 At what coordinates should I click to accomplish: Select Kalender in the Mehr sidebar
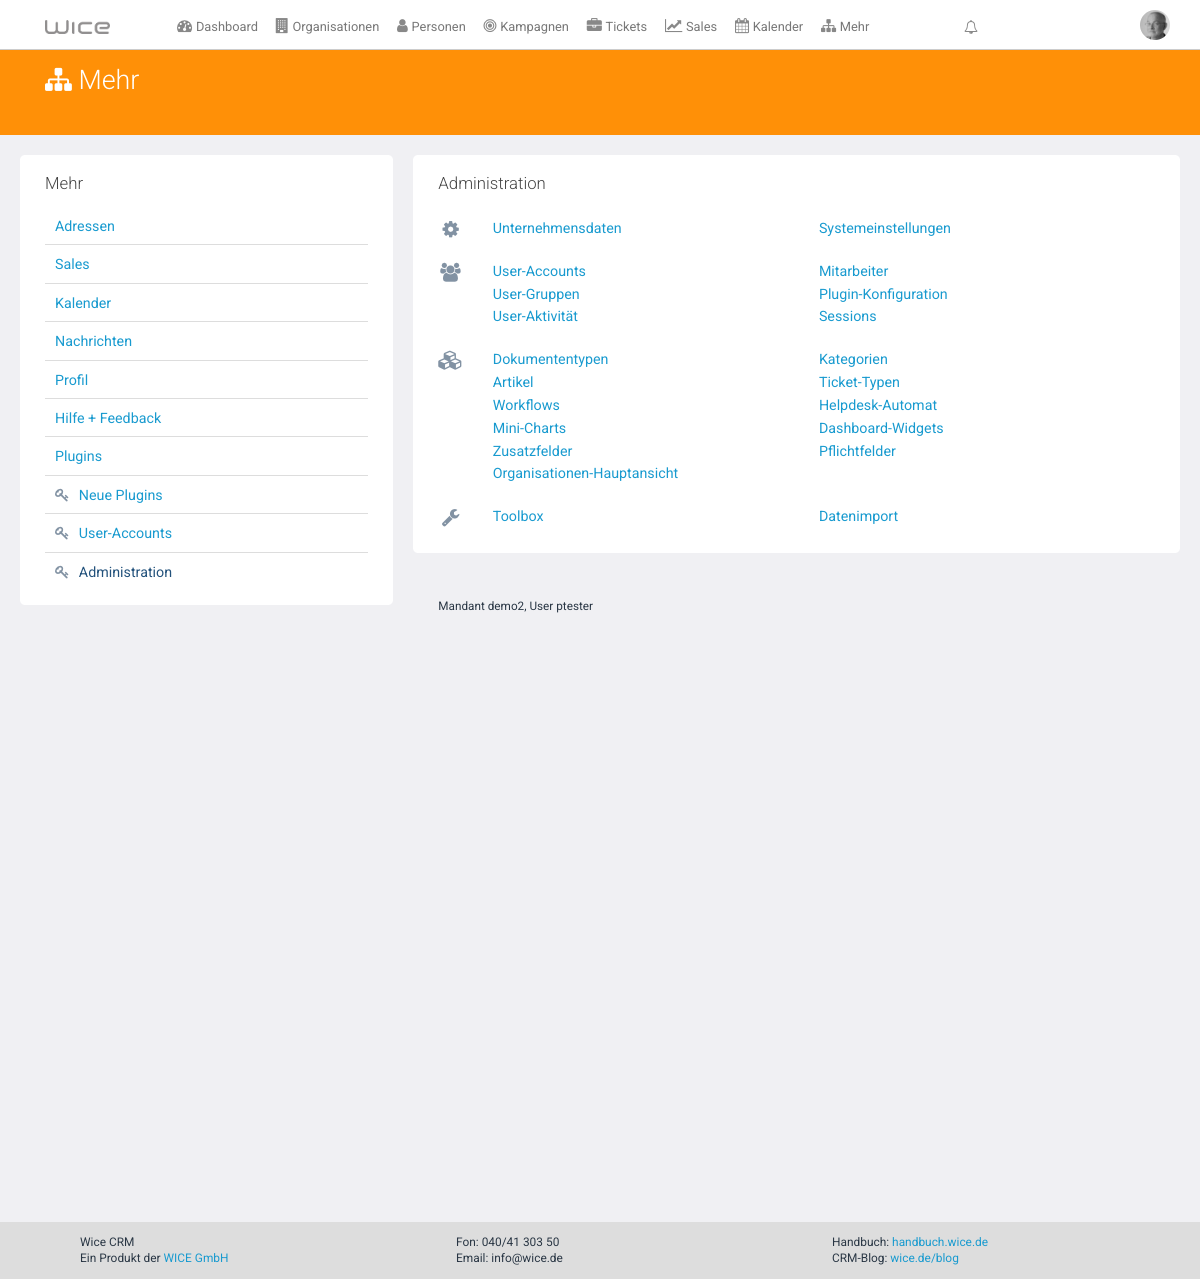pos(83,303)
